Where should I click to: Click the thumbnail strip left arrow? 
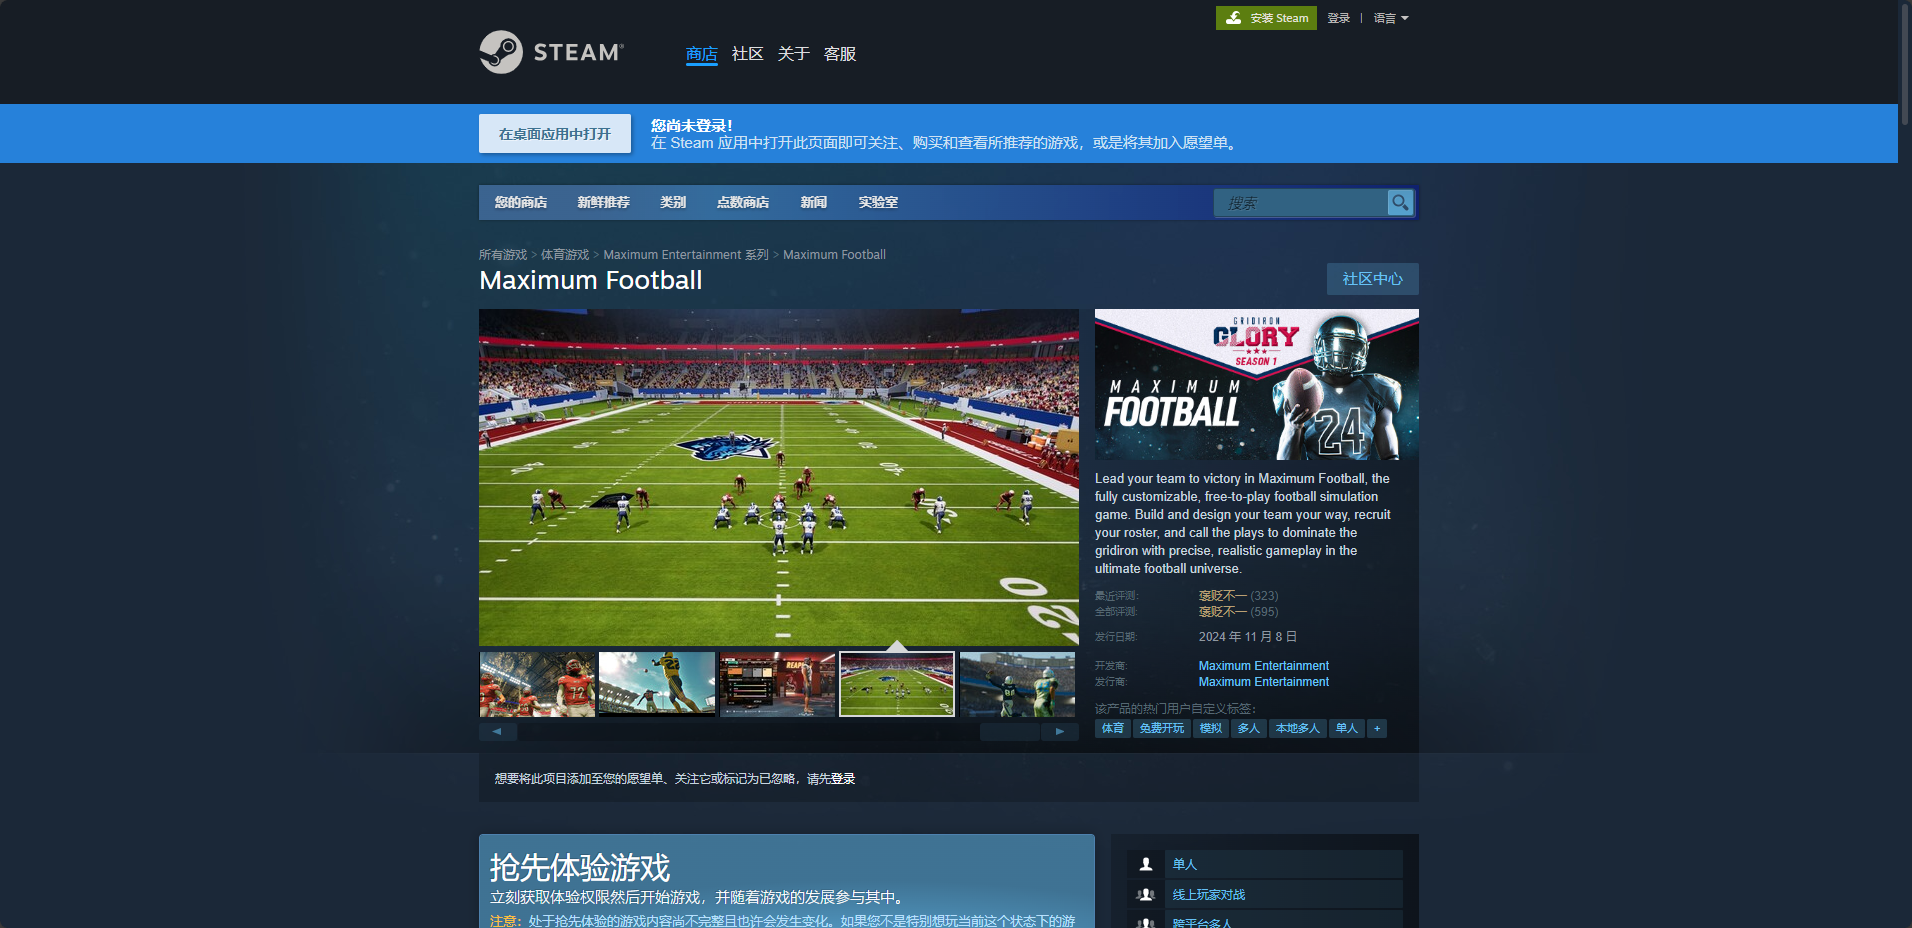[497, 732]
